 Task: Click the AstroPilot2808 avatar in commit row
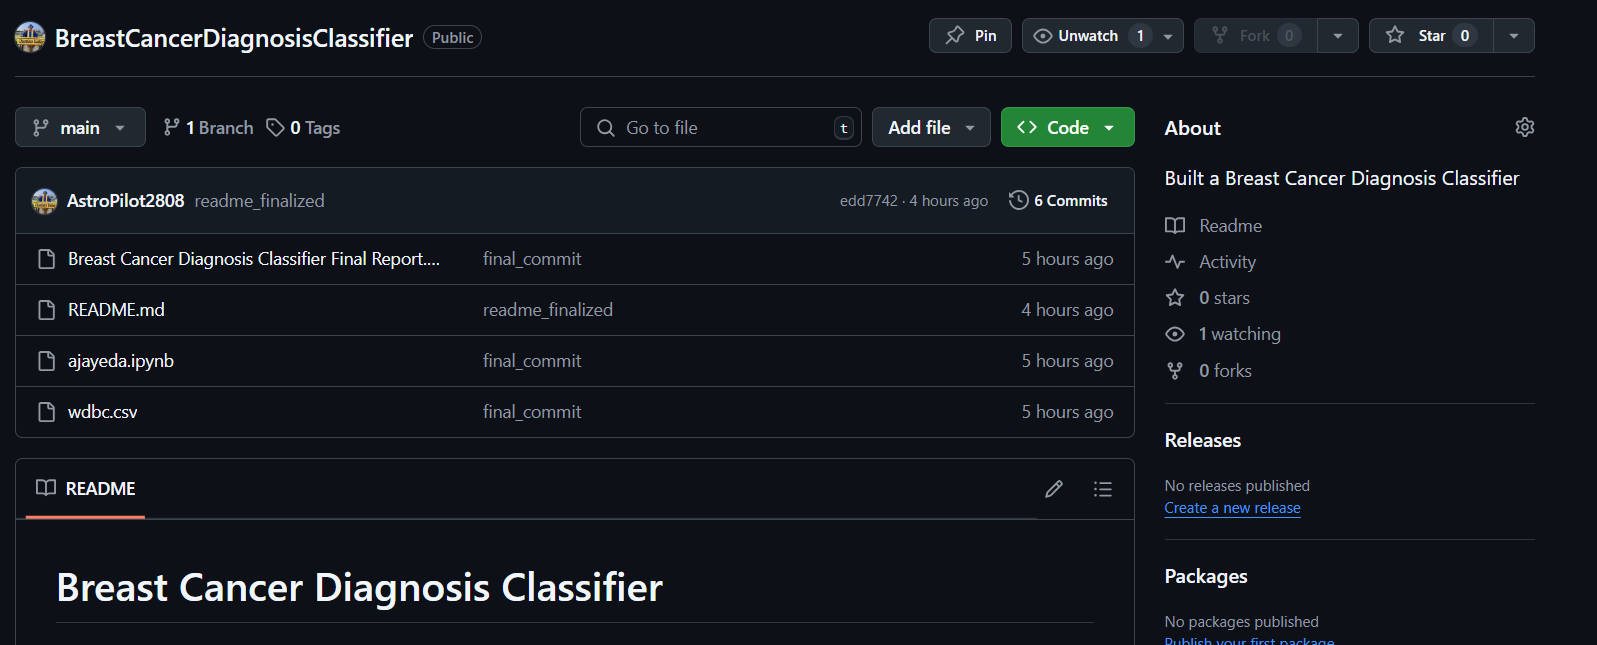click(45, 201)
